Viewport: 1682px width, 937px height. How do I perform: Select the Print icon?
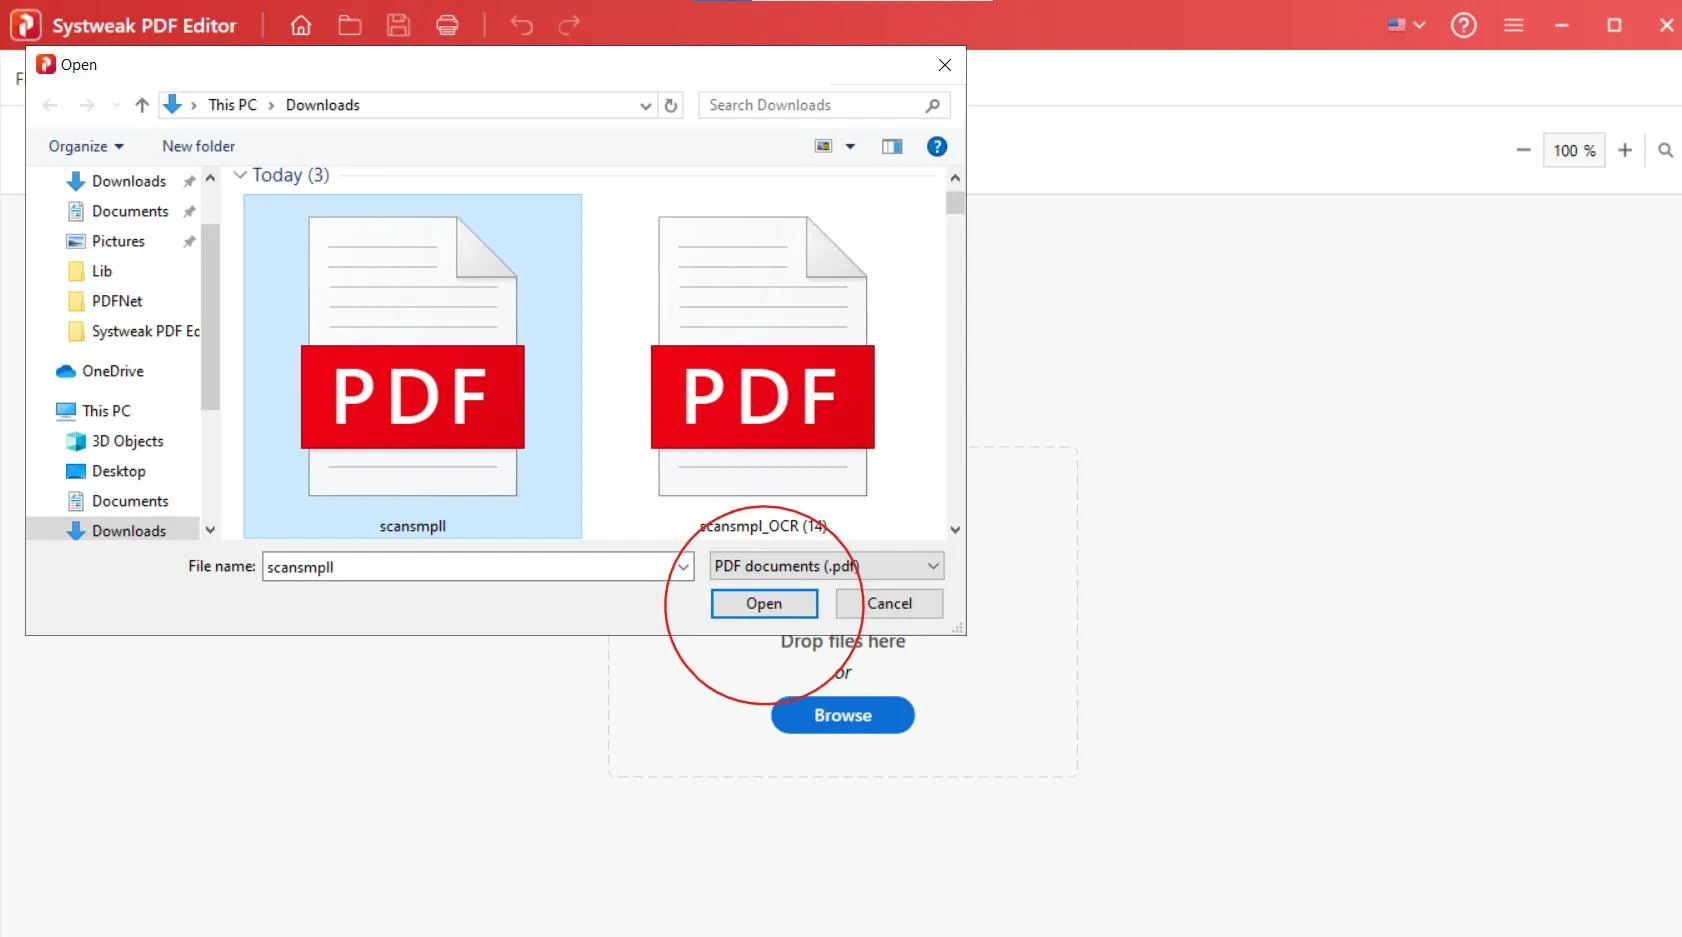point(447,25)
